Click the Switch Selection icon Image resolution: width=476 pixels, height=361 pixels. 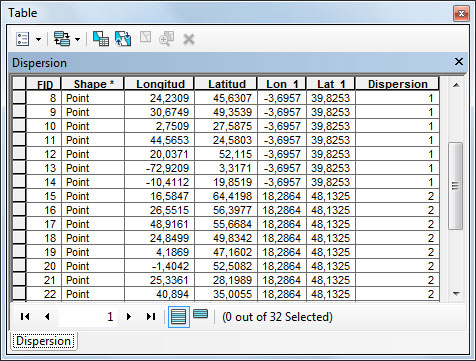tap(123, 39)
